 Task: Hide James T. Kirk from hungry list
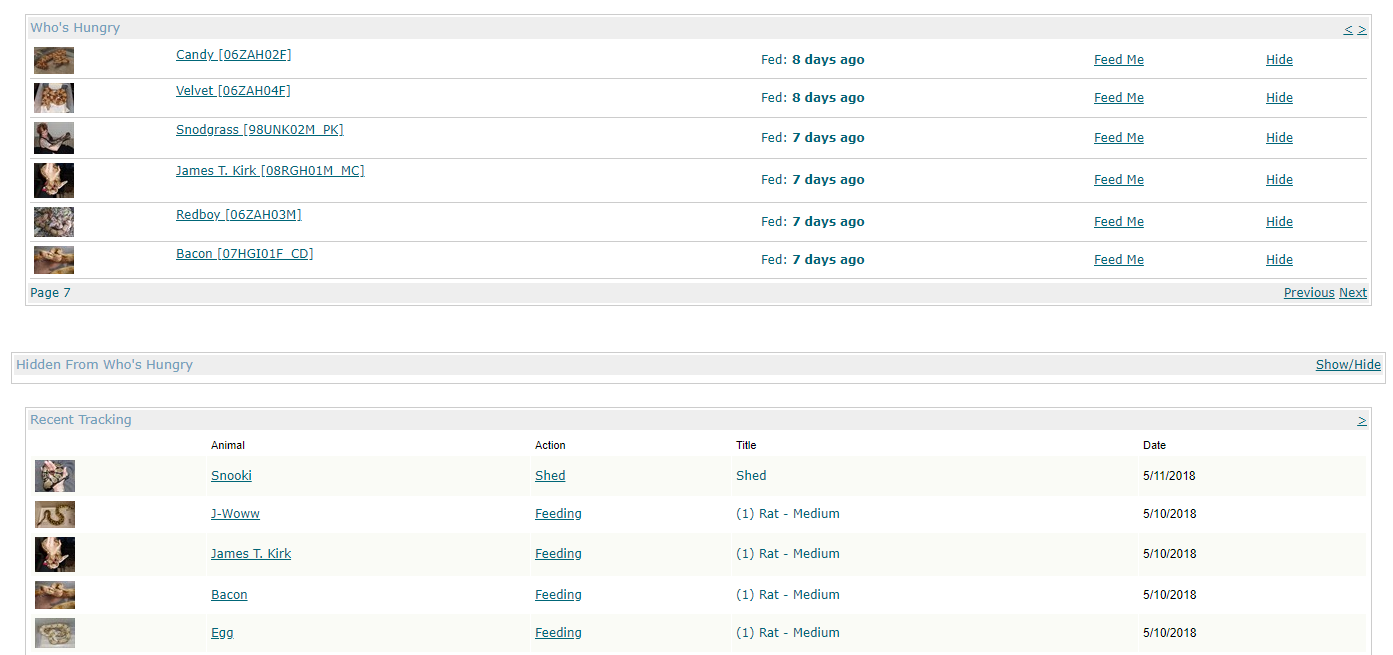[1279, 180]
